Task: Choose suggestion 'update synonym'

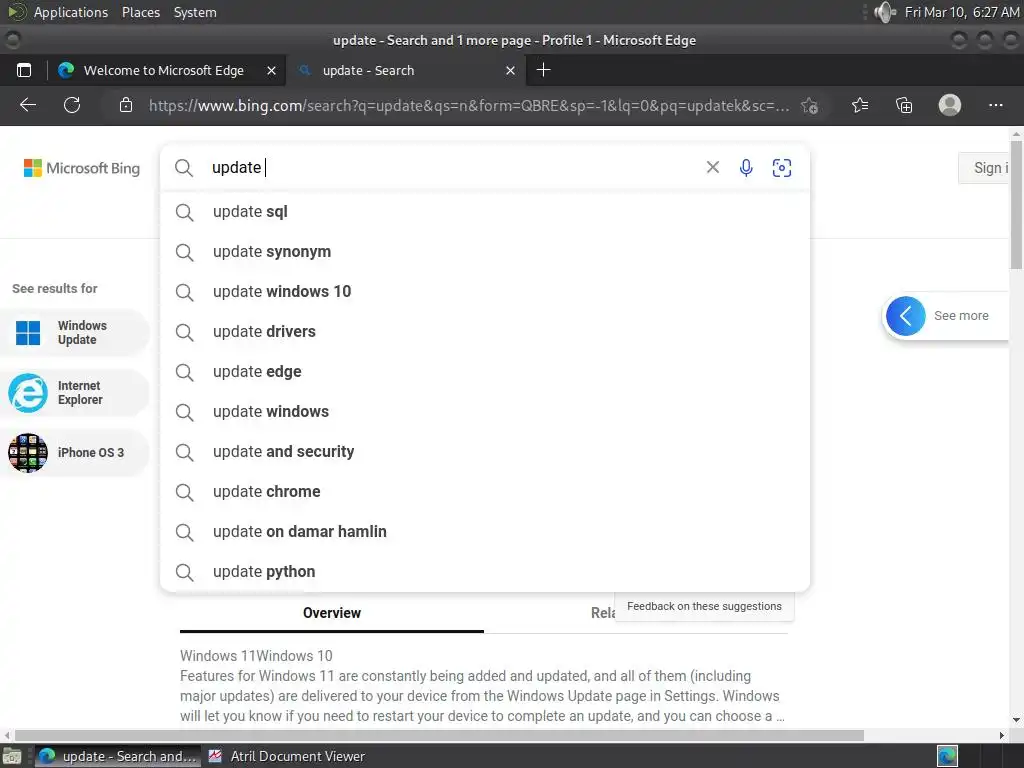Action: pyautogui.click(x=485, y=252)
